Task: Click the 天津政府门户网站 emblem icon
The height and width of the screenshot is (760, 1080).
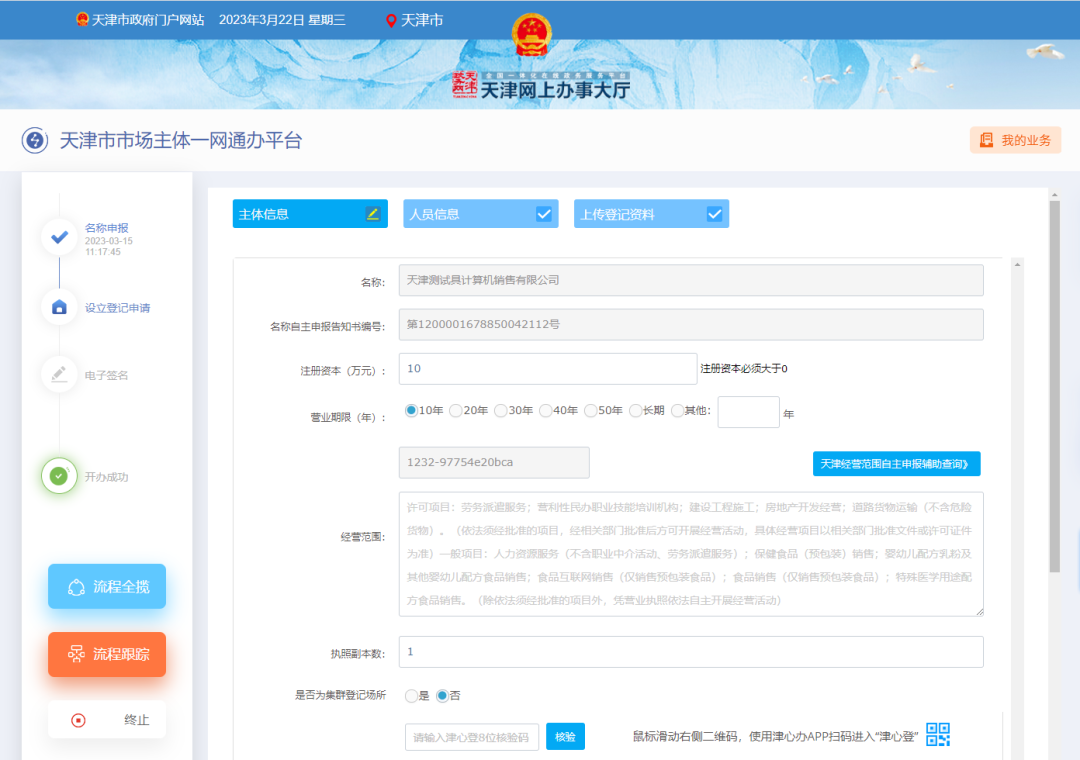Action: click(x=83, y=20)
